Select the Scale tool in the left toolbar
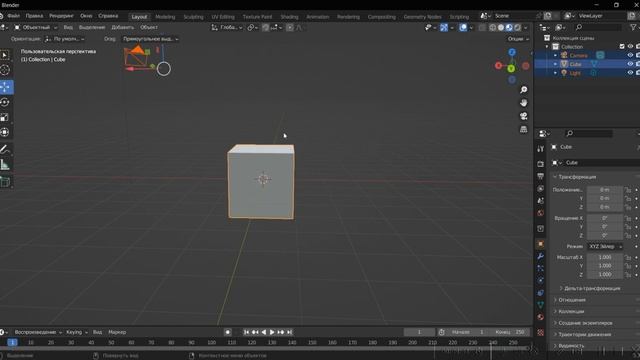Image resolution: width=640 pixels, height=360 pixels. (x=5, y=118)
